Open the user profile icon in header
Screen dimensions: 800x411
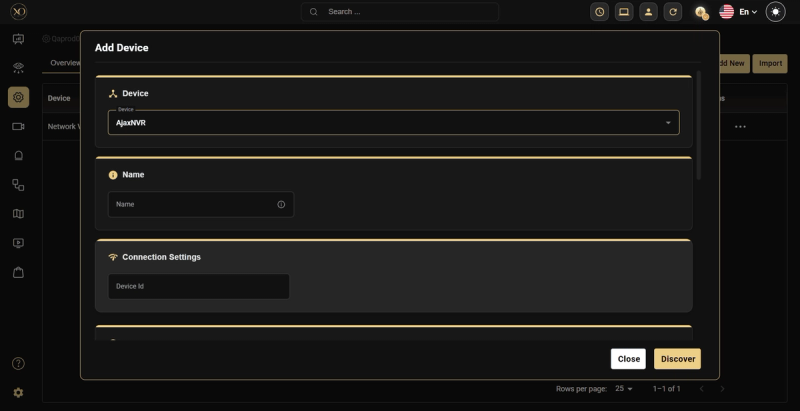648,12
